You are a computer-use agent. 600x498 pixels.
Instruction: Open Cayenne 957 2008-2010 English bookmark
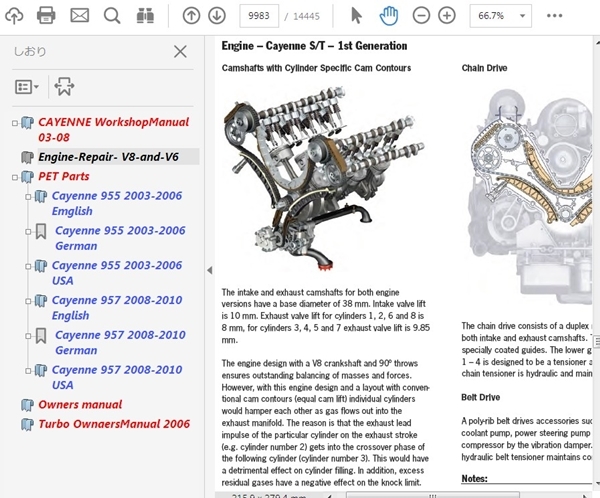117,308
